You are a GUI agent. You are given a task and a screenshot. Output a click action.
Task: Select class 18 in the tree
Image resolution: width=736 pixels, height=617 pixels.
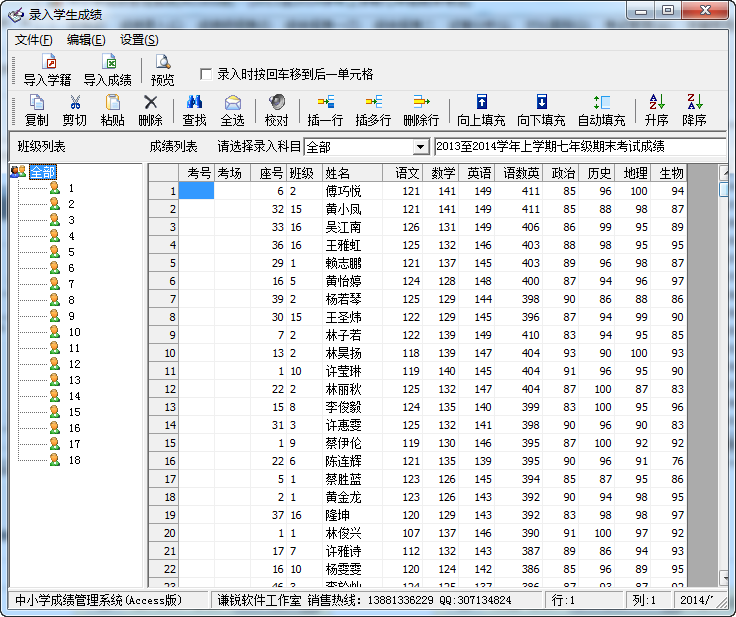coord(74,460)
